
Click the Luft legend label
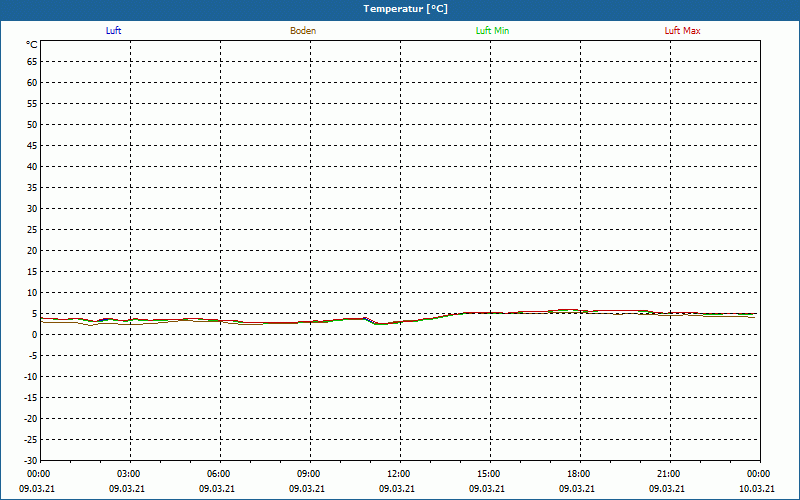(113, 31)
